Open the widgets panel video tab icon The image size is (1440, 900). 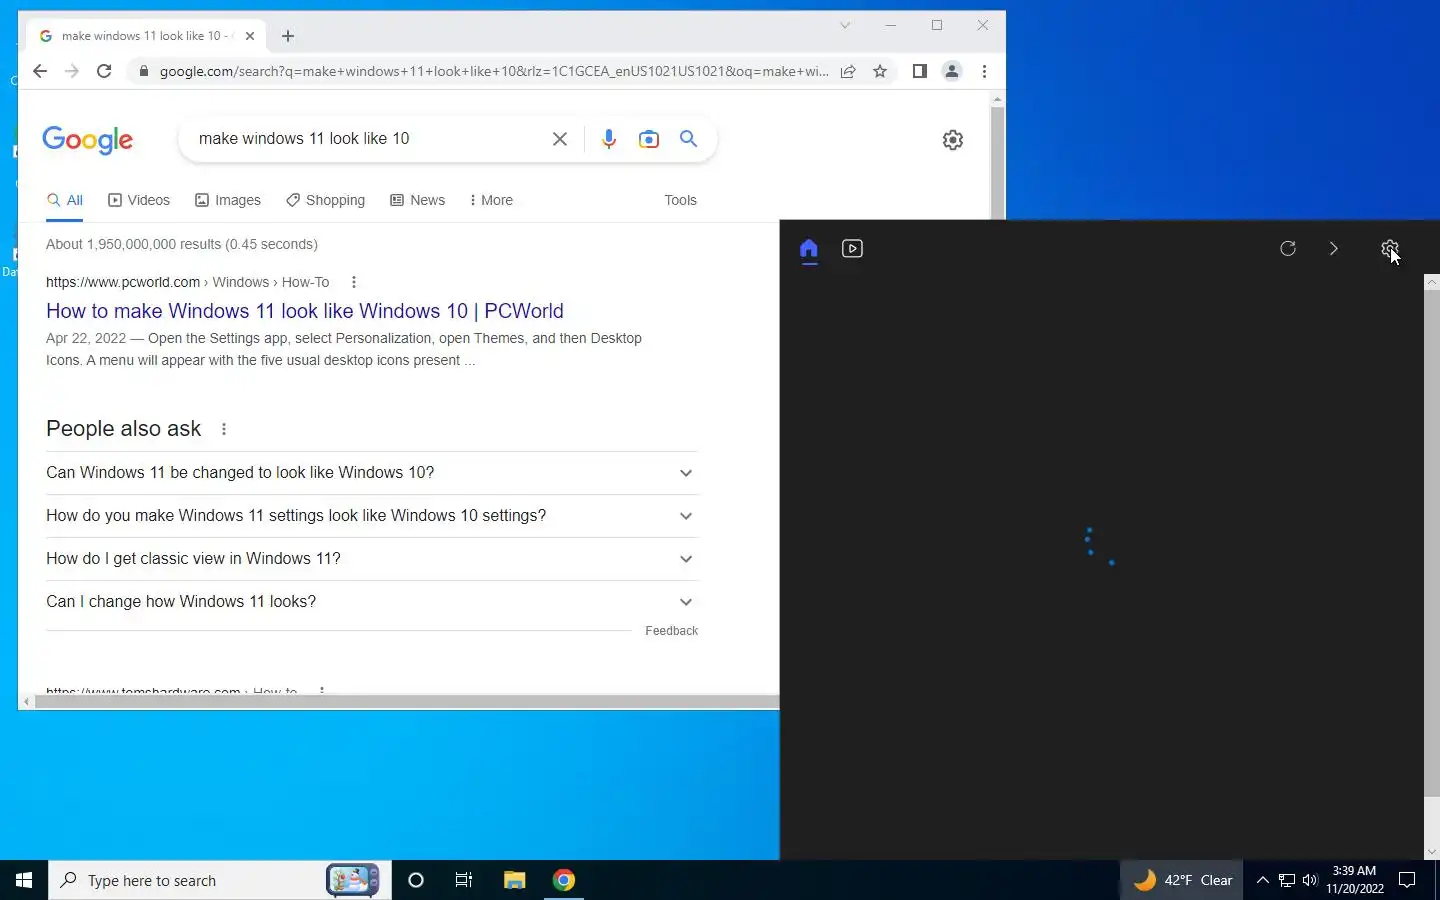[852, 248]
